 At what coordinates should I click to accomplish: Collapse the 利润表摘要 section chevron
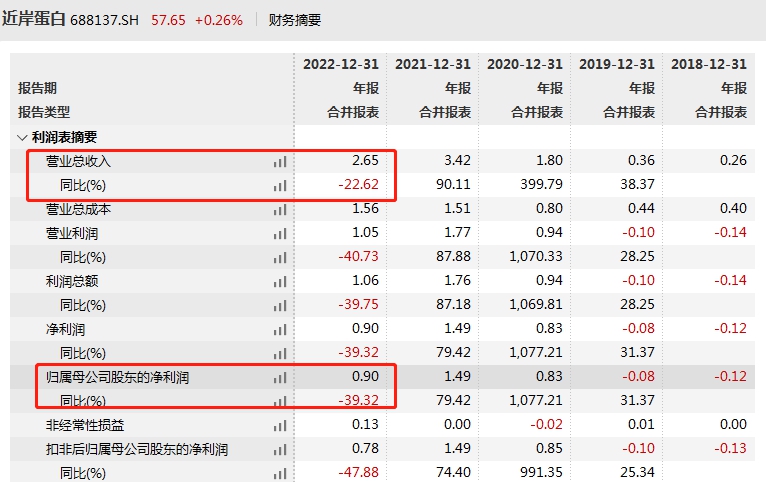[x=22, y=138]
